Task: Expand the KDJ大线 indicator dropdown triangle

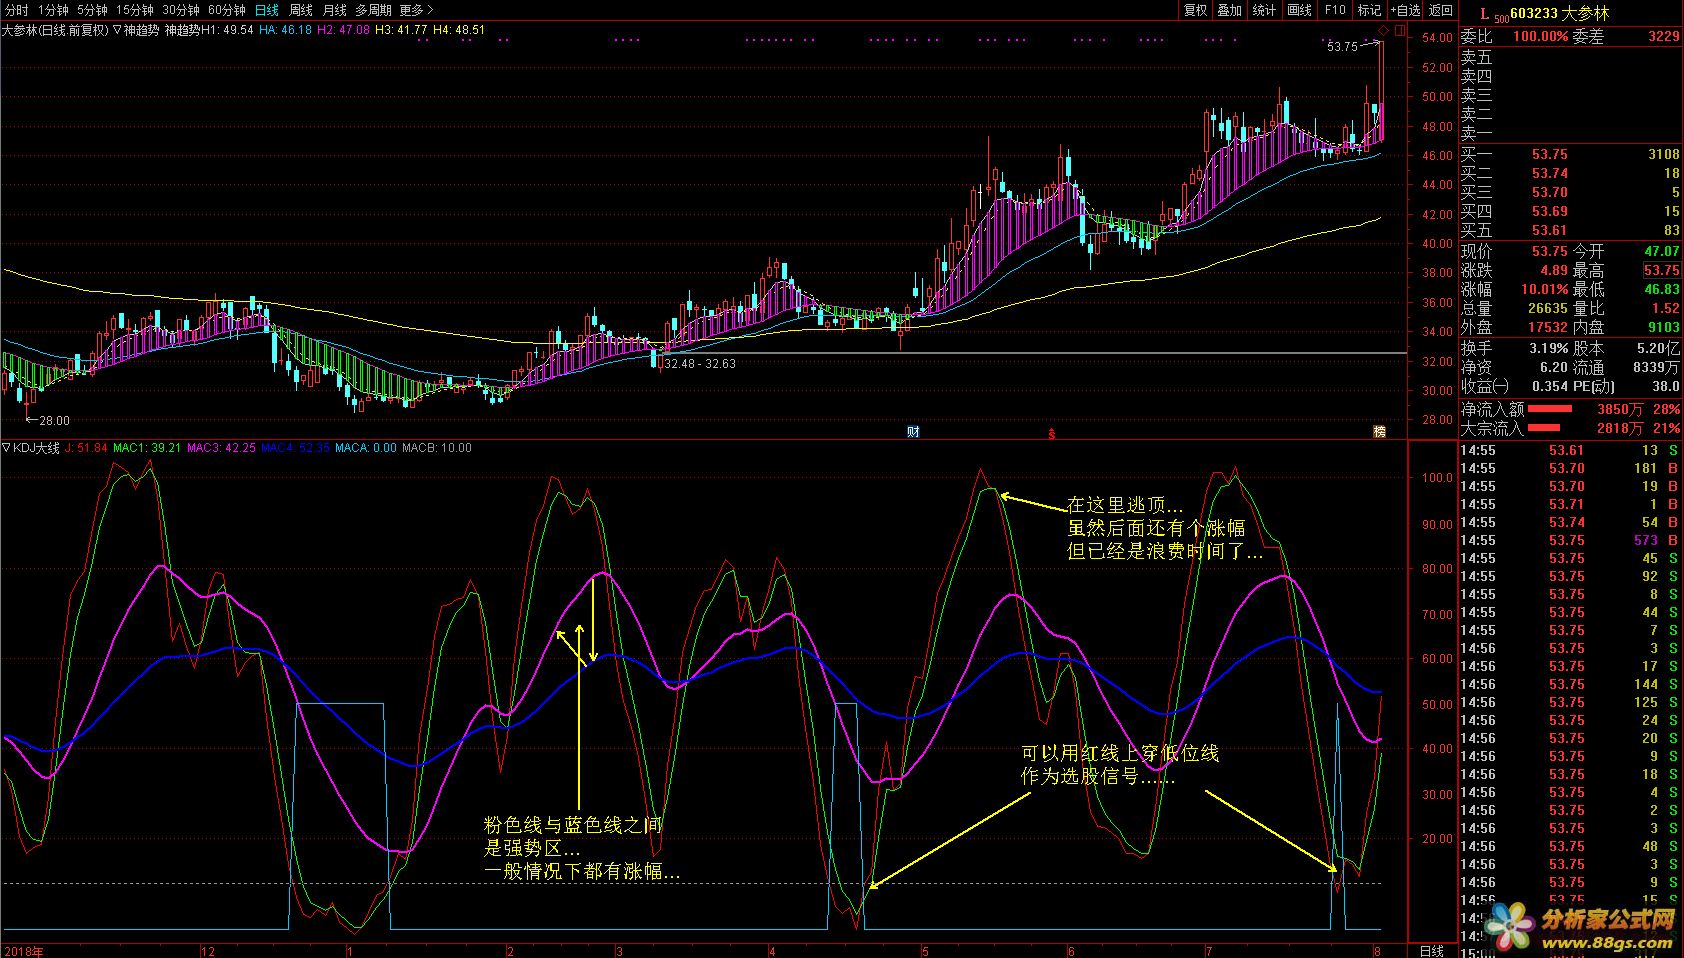Action: [7, 448]
